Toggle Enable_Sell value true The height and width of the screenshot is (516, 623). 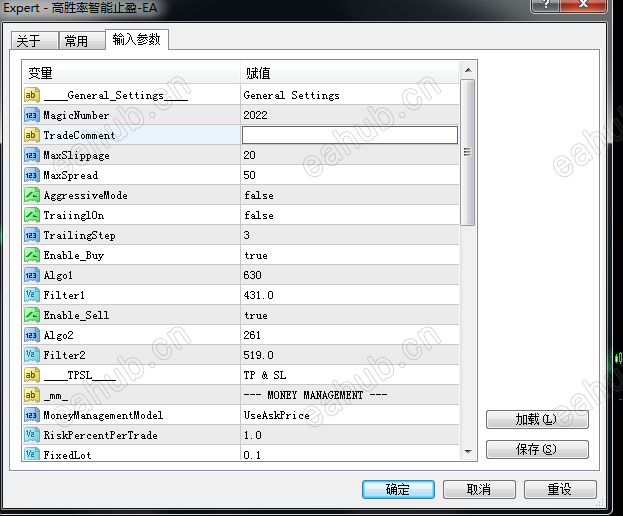coord(350,315)
